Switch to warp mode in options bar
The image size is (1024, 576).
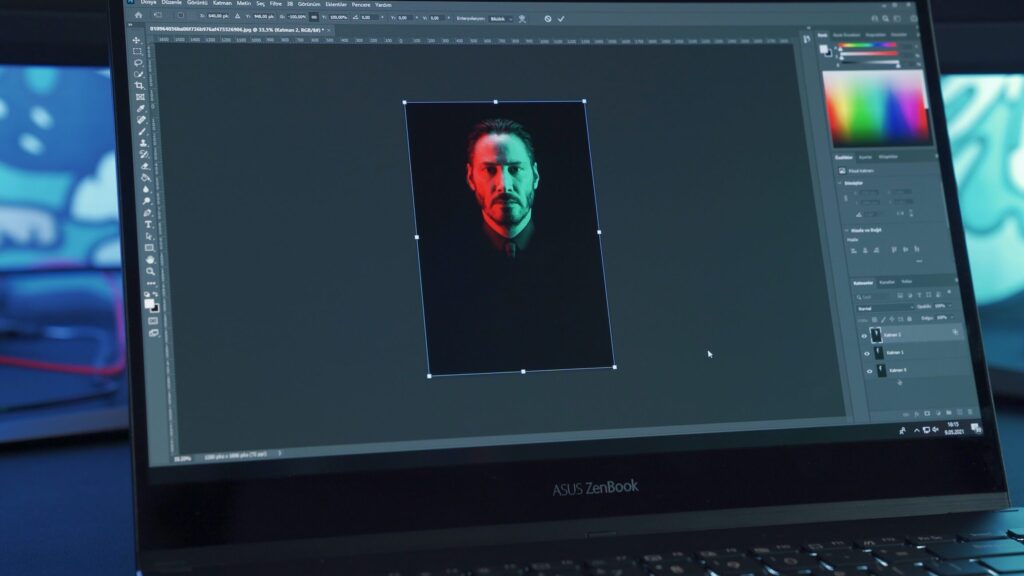(522, 19)
